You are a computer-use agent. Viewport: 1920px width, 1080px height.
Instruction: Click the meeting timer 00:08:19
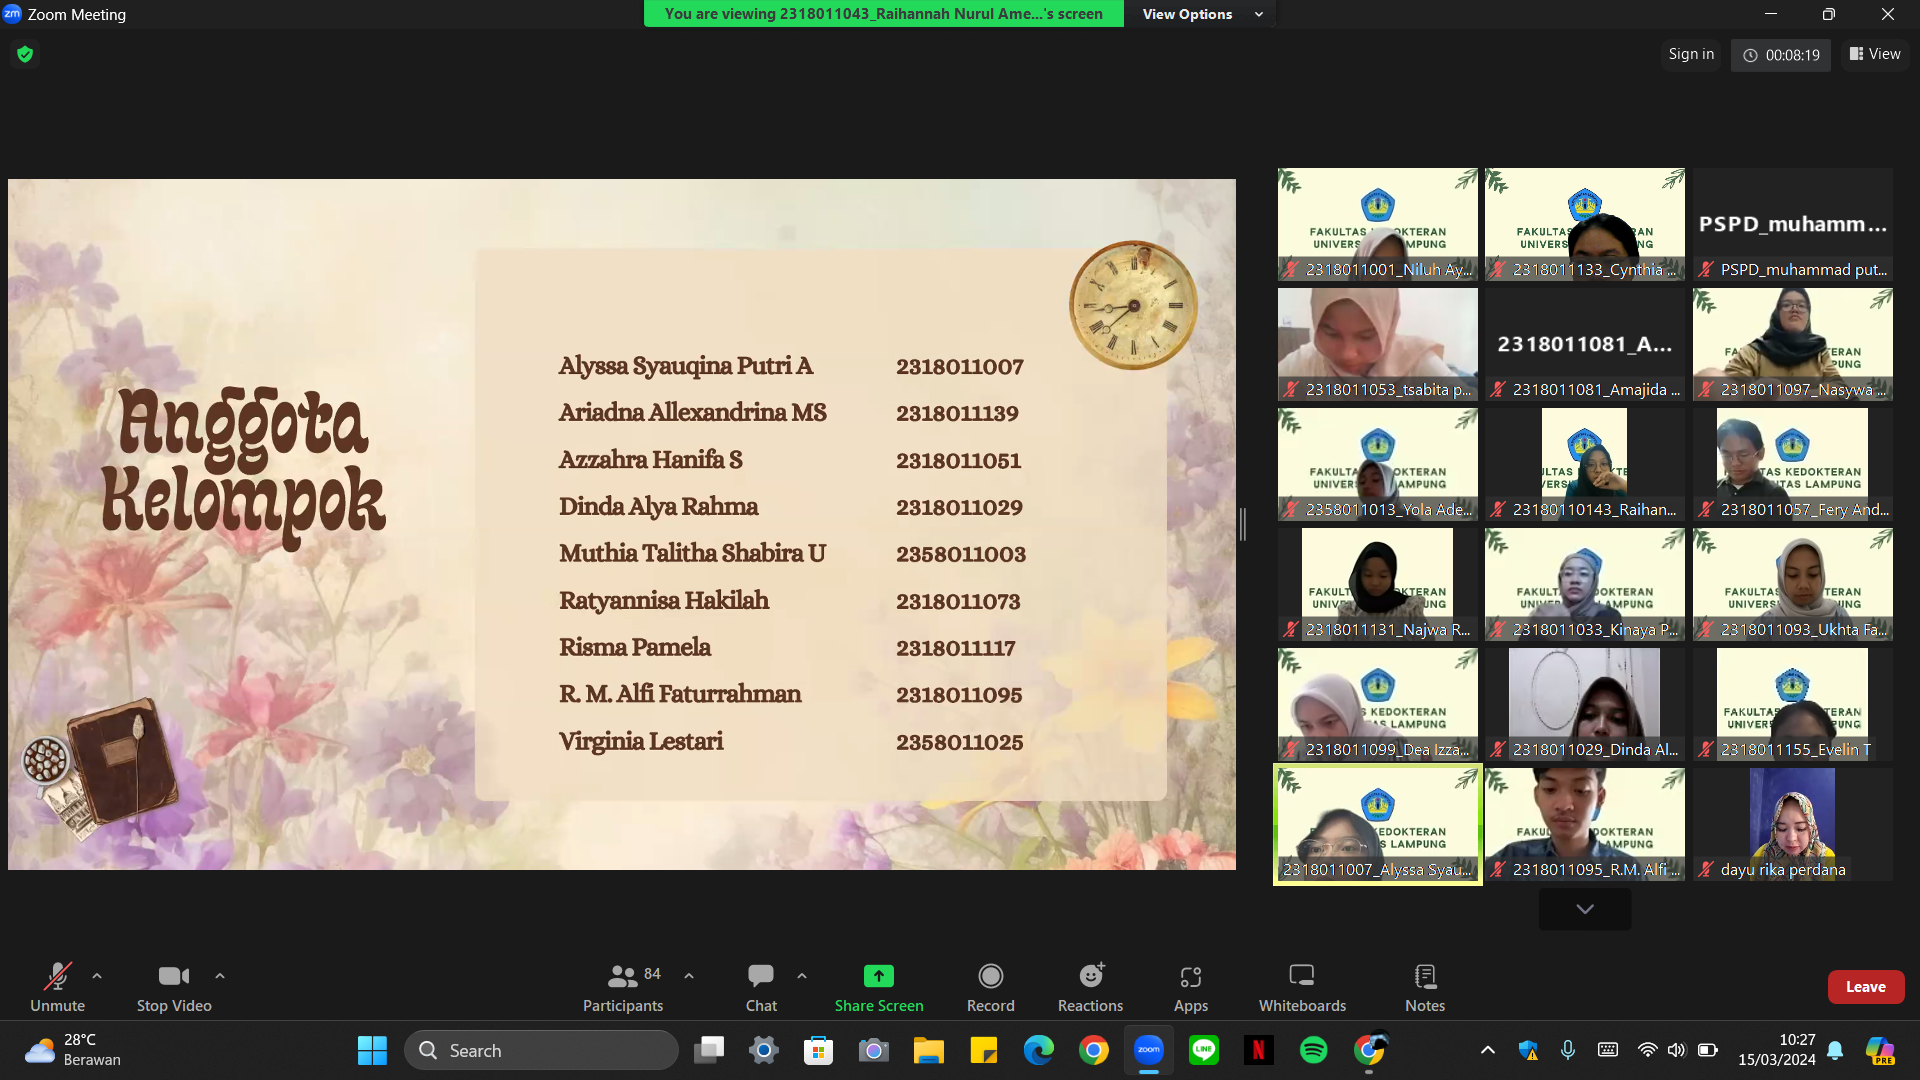click(x=1782, y=55)
